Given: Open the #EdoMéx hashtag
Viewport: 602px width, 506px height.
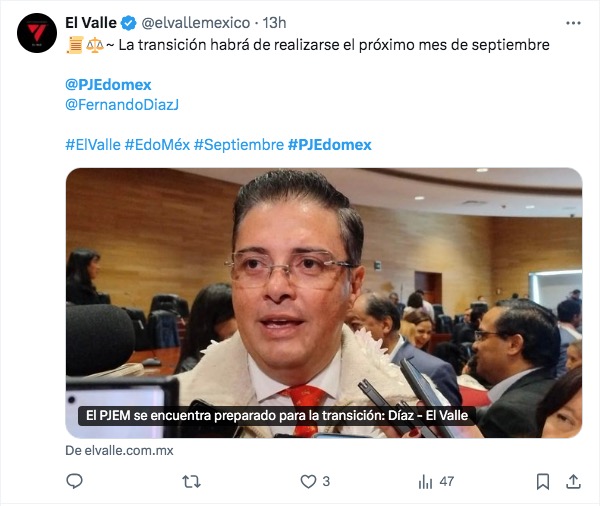Looking at the screenshot, I should pos(157,145).
